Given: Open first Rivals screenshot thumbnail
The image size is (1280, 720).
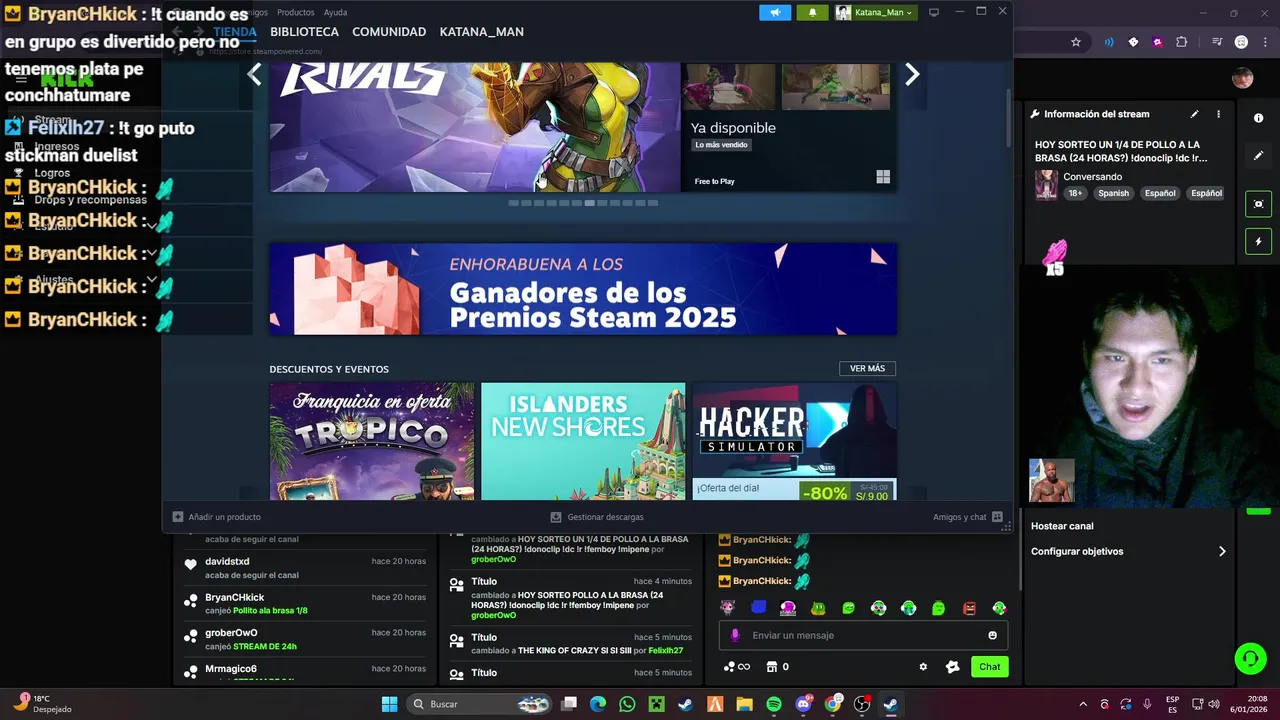Looking at the screenshot, I should [x=729, y=86].
